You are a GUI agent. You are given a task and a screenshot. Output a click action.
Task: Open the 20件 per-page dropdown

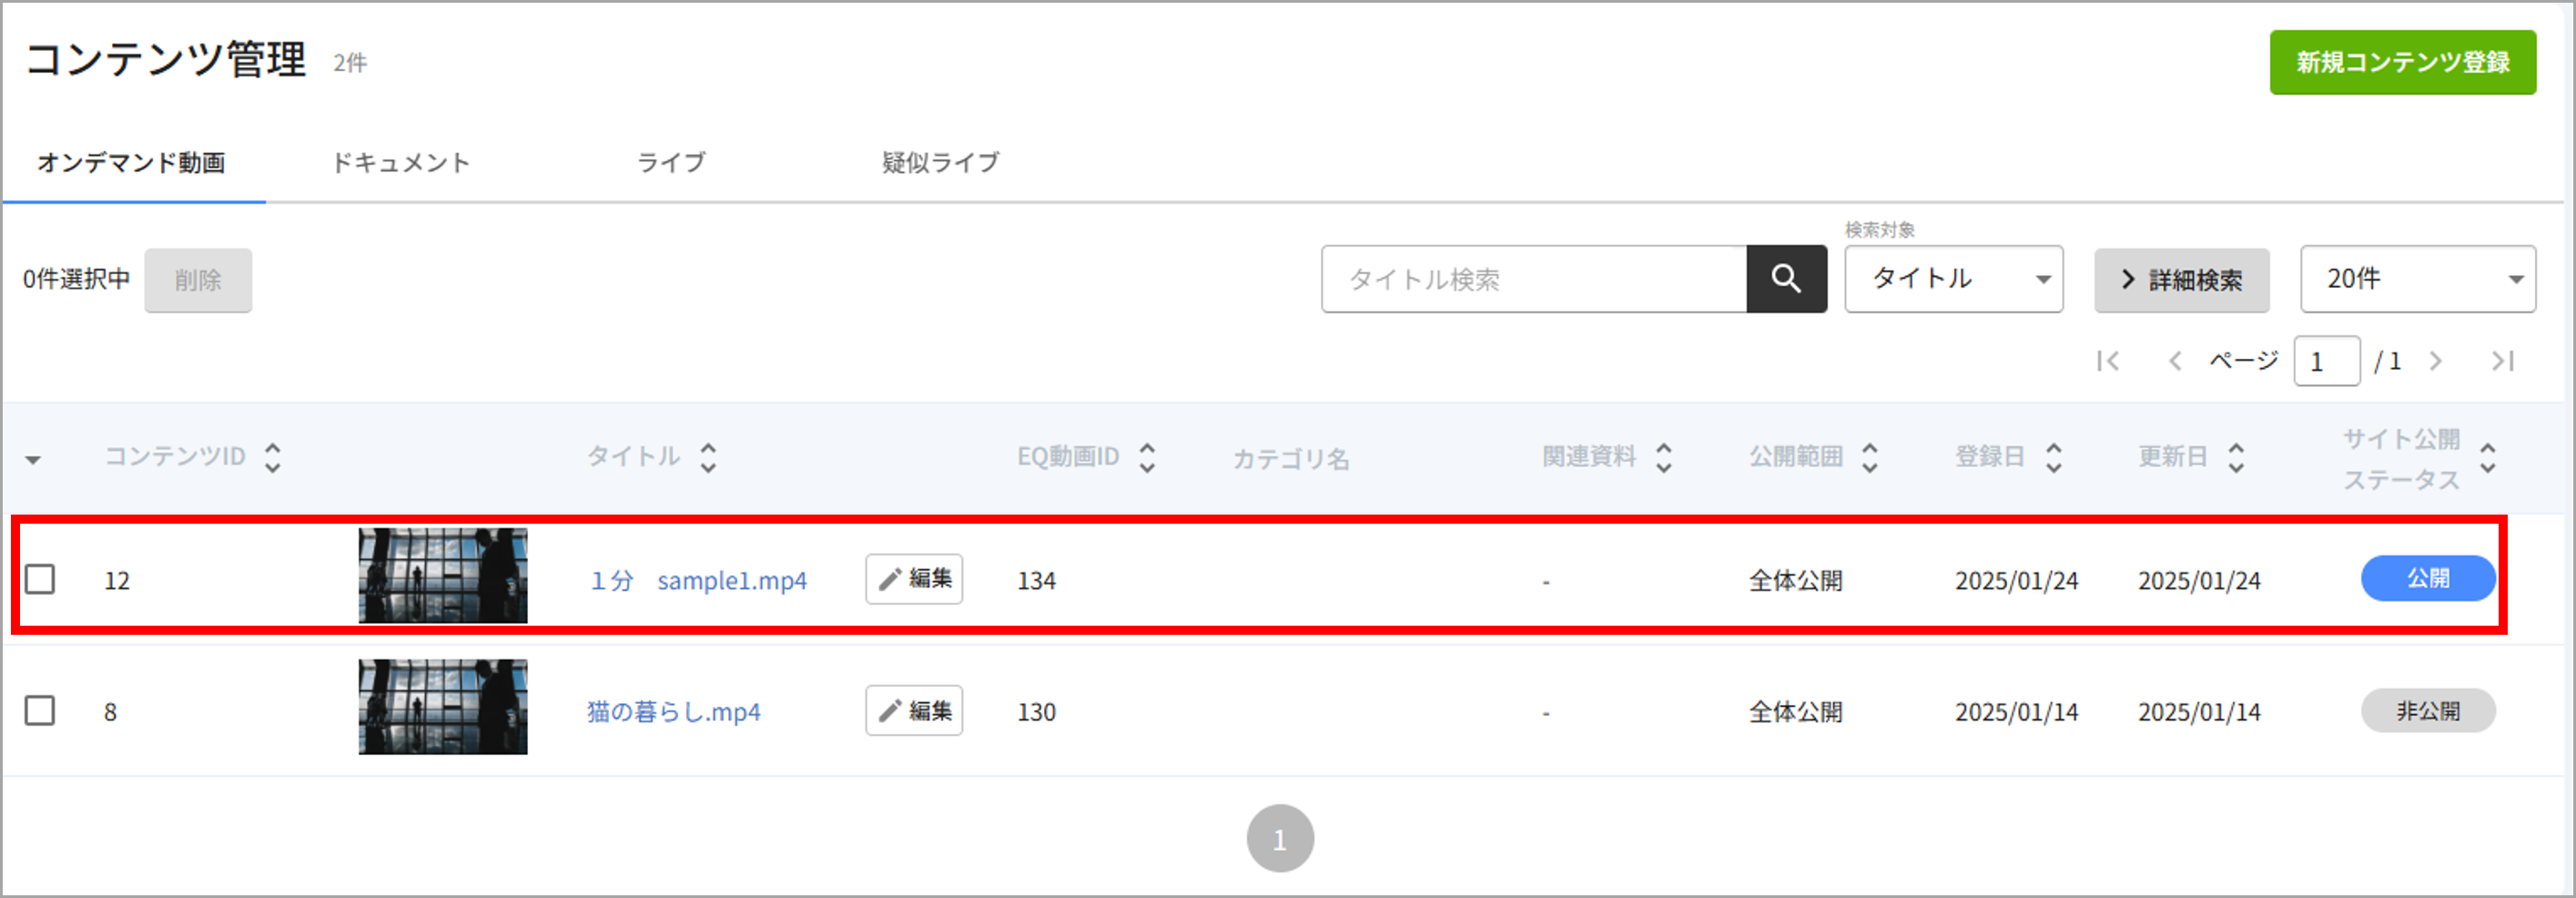tap(2417, 279)
